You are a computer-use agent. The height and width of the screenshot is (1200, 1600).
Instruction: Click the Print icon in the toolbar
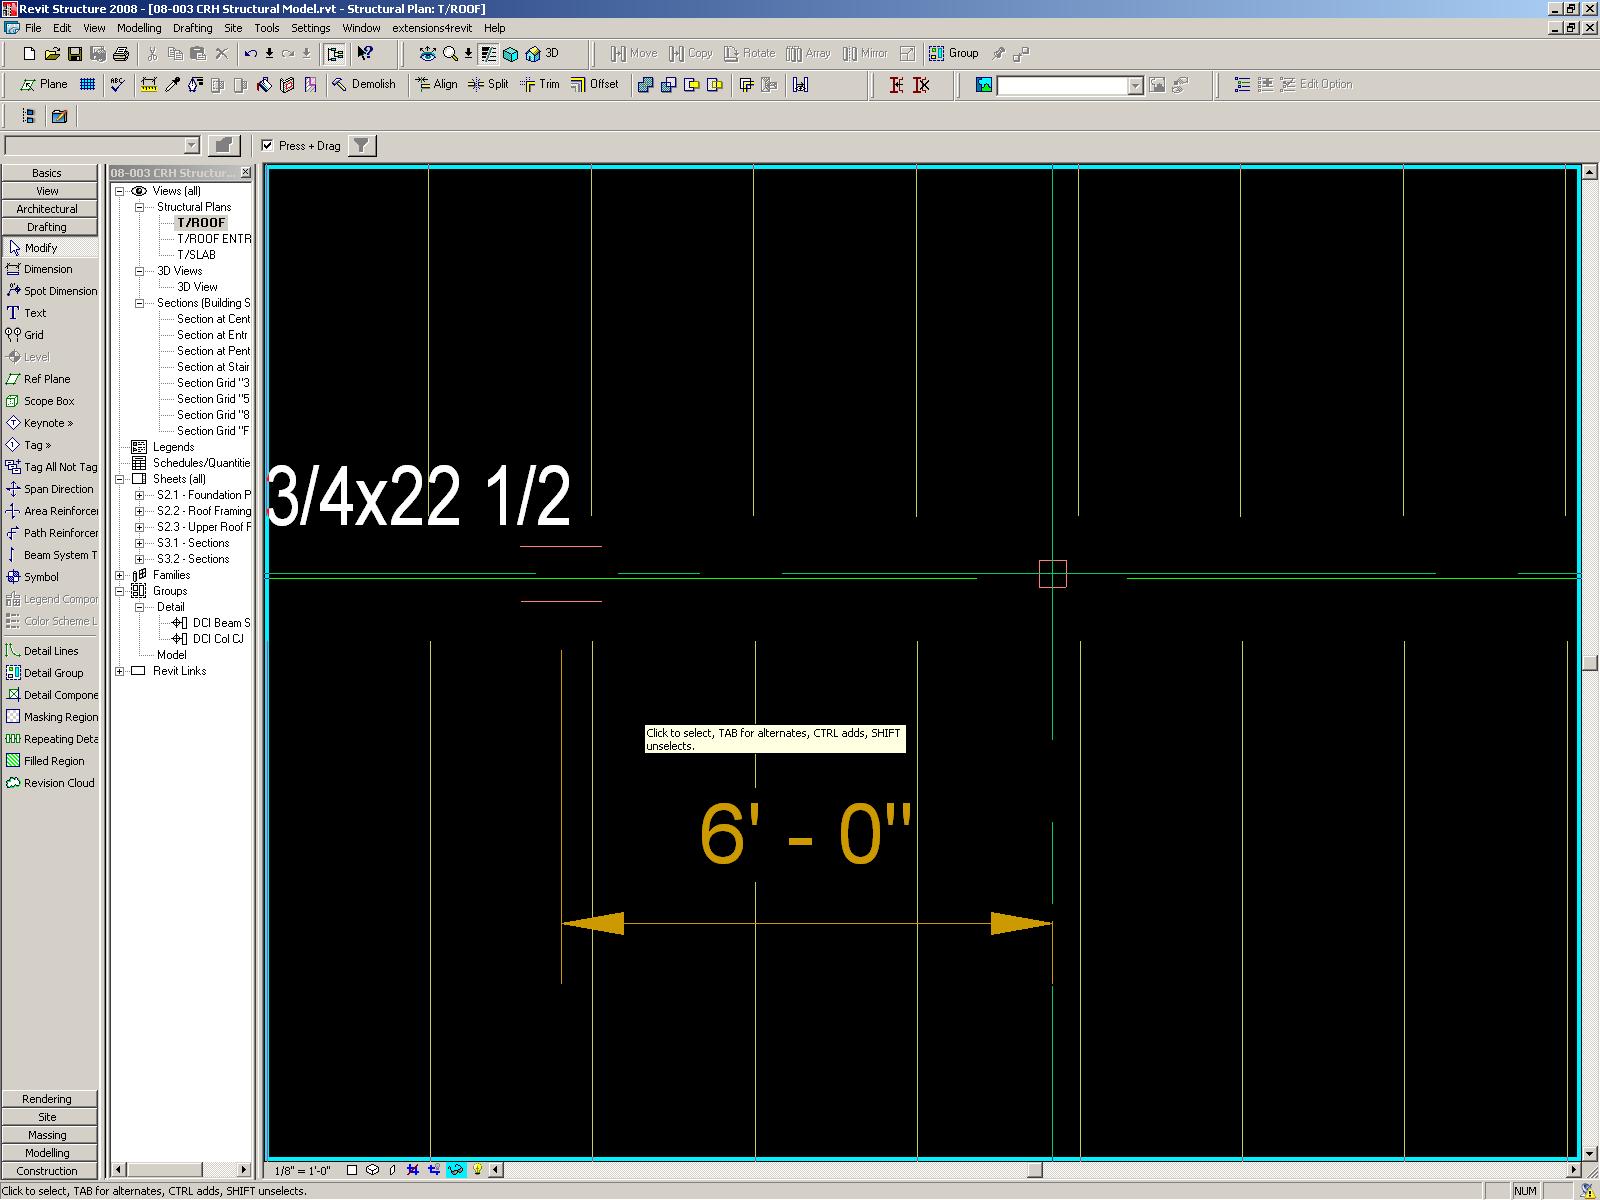pyautogui.click(x=121, y=54)
